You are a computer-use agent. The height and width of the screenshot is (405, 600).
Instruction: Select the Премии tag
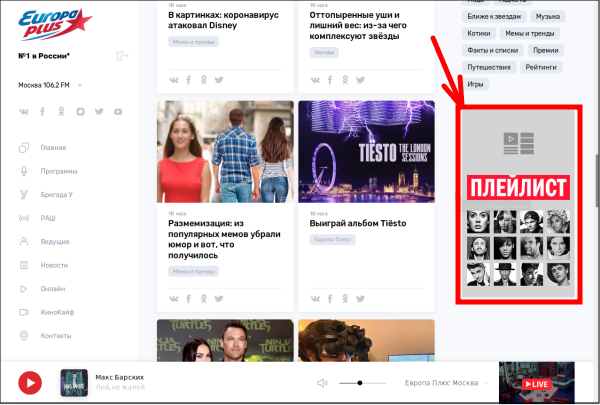(546, 50)
